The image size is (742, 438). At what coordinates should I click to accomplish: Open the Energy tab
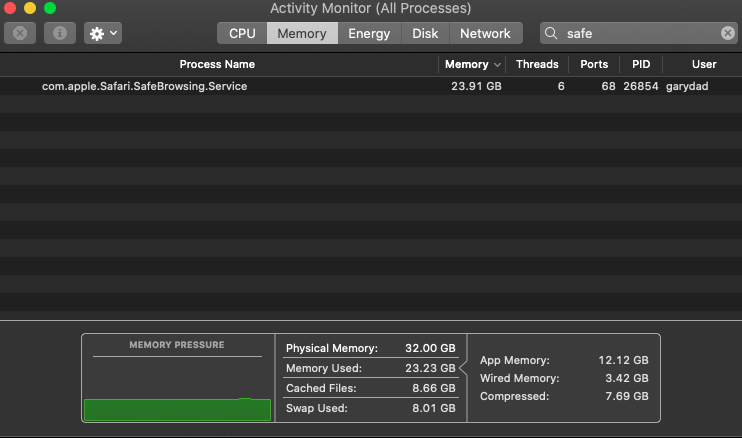pos(369,33)
